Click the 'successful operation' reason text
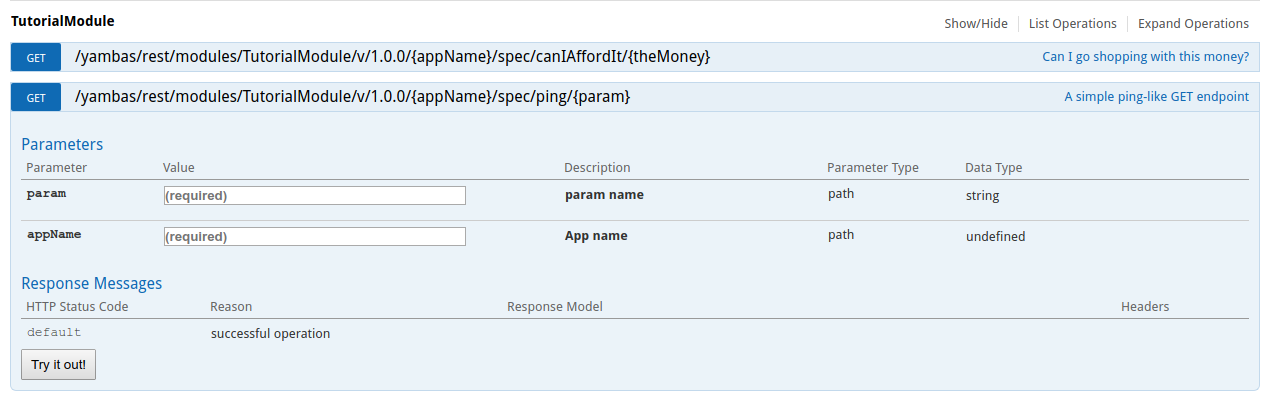The height and width of the screenshot is (407, 1280). 270,333
